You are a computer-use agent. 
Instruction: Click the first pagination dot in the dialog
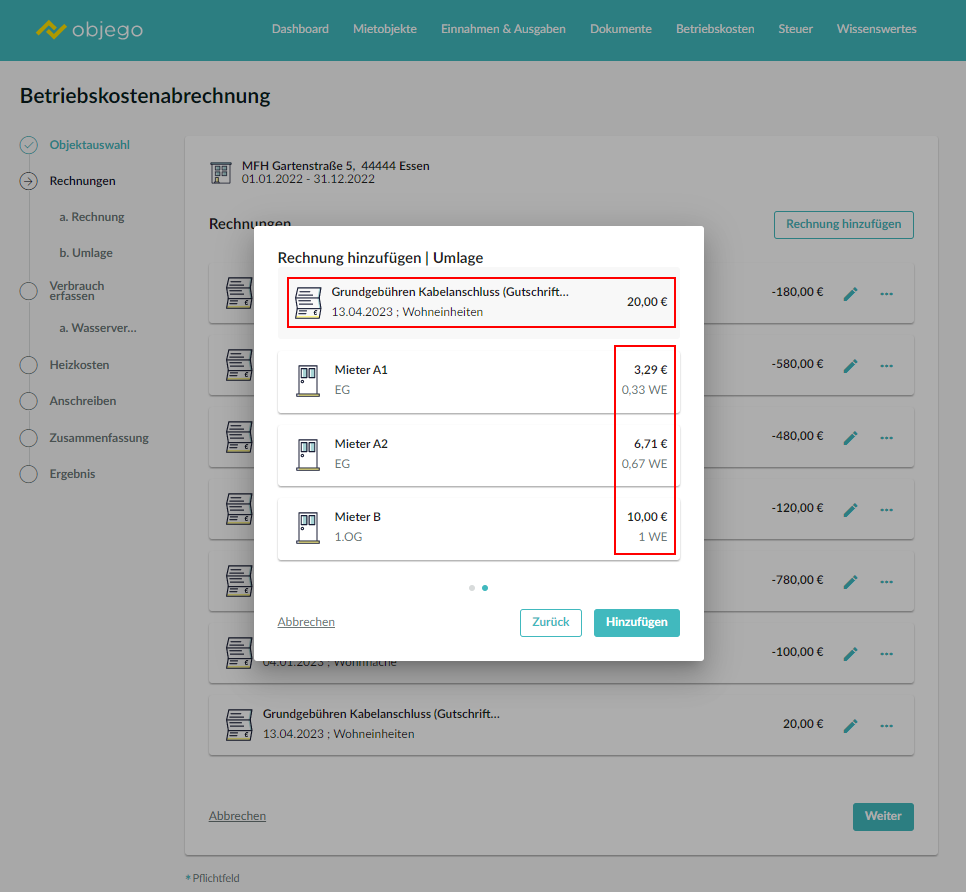(x=472, y=588)
